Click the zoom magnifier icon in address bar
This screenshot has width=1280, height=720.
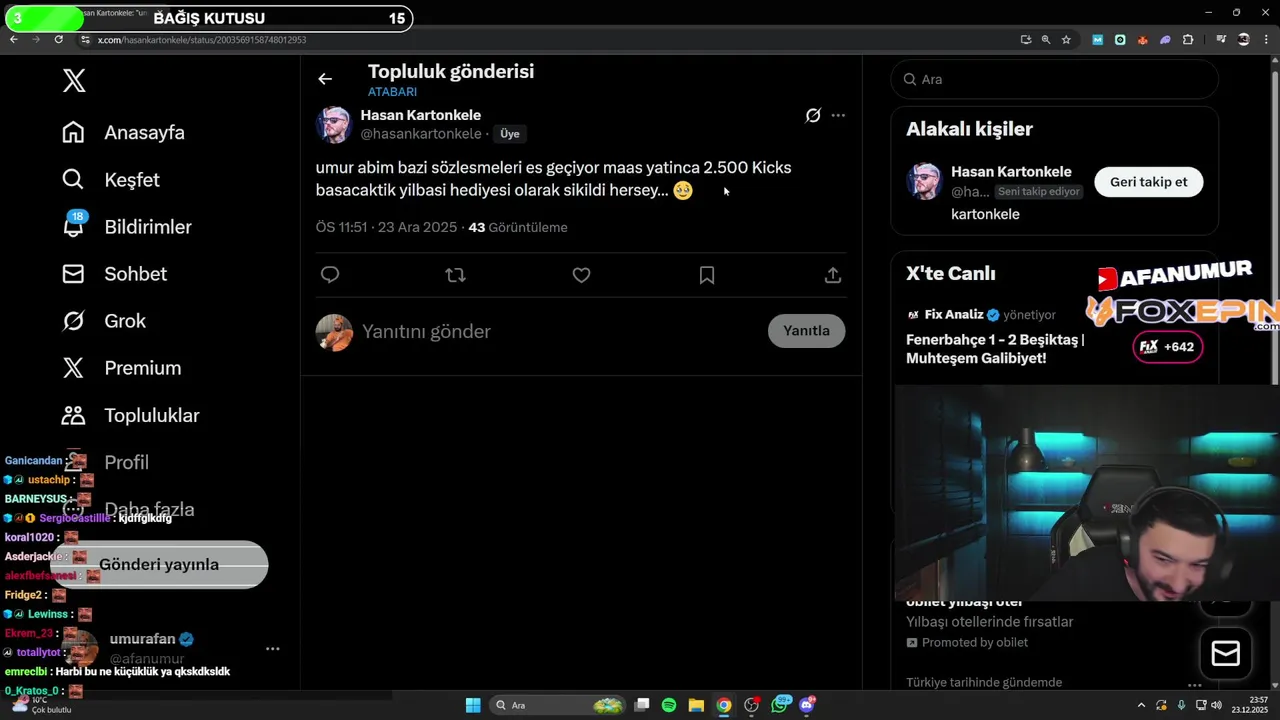pos(1046,40)
